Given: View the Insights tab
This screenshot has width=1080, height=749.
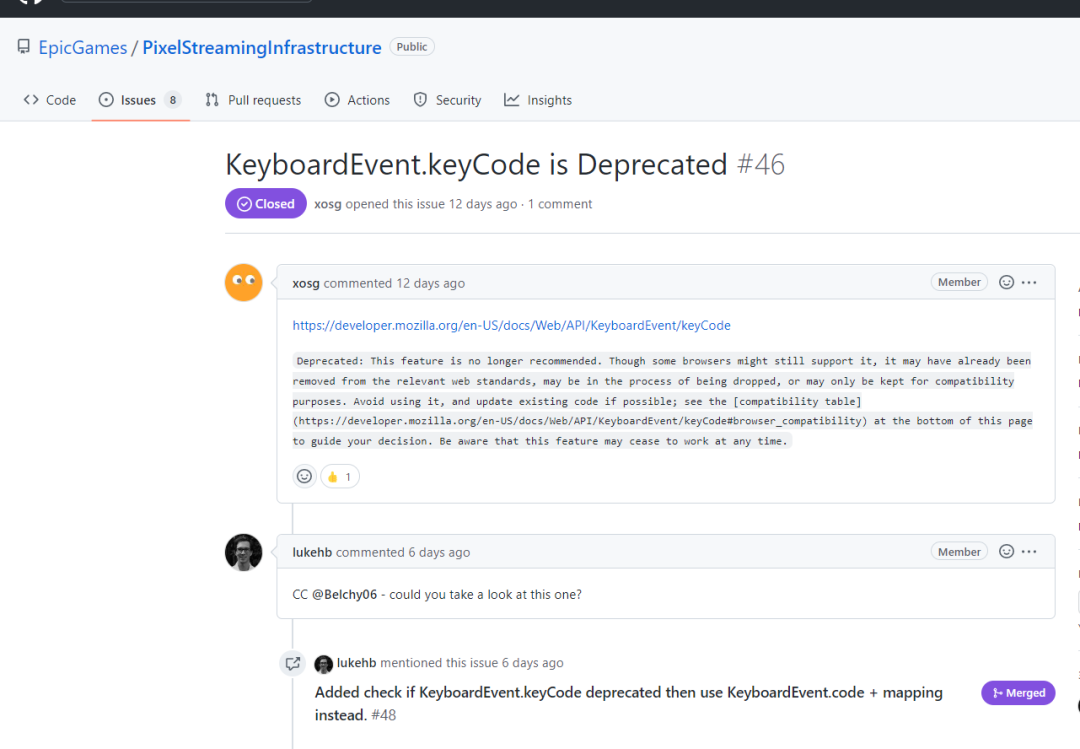Looking at the screenshot, I should click(x=538, y=100).
